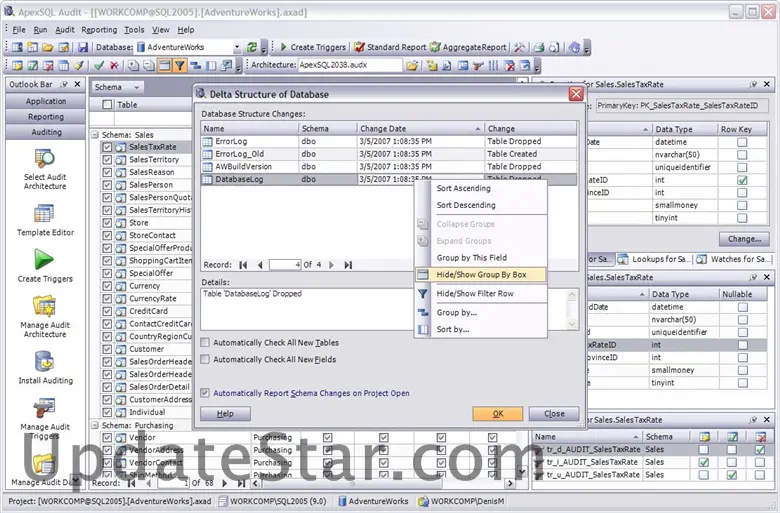Click the pistol trigger icon in architecture toolbar
Viewport: 780px width, 513px height.
[478, 65]
